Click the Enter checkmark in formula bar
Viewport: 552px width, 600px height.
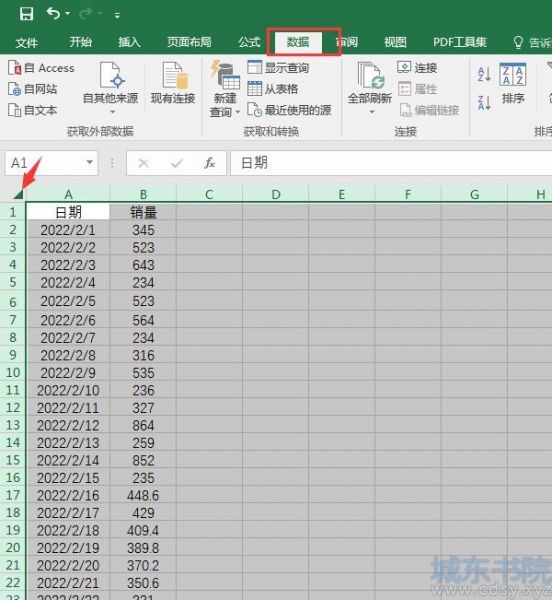click(177, 163)
